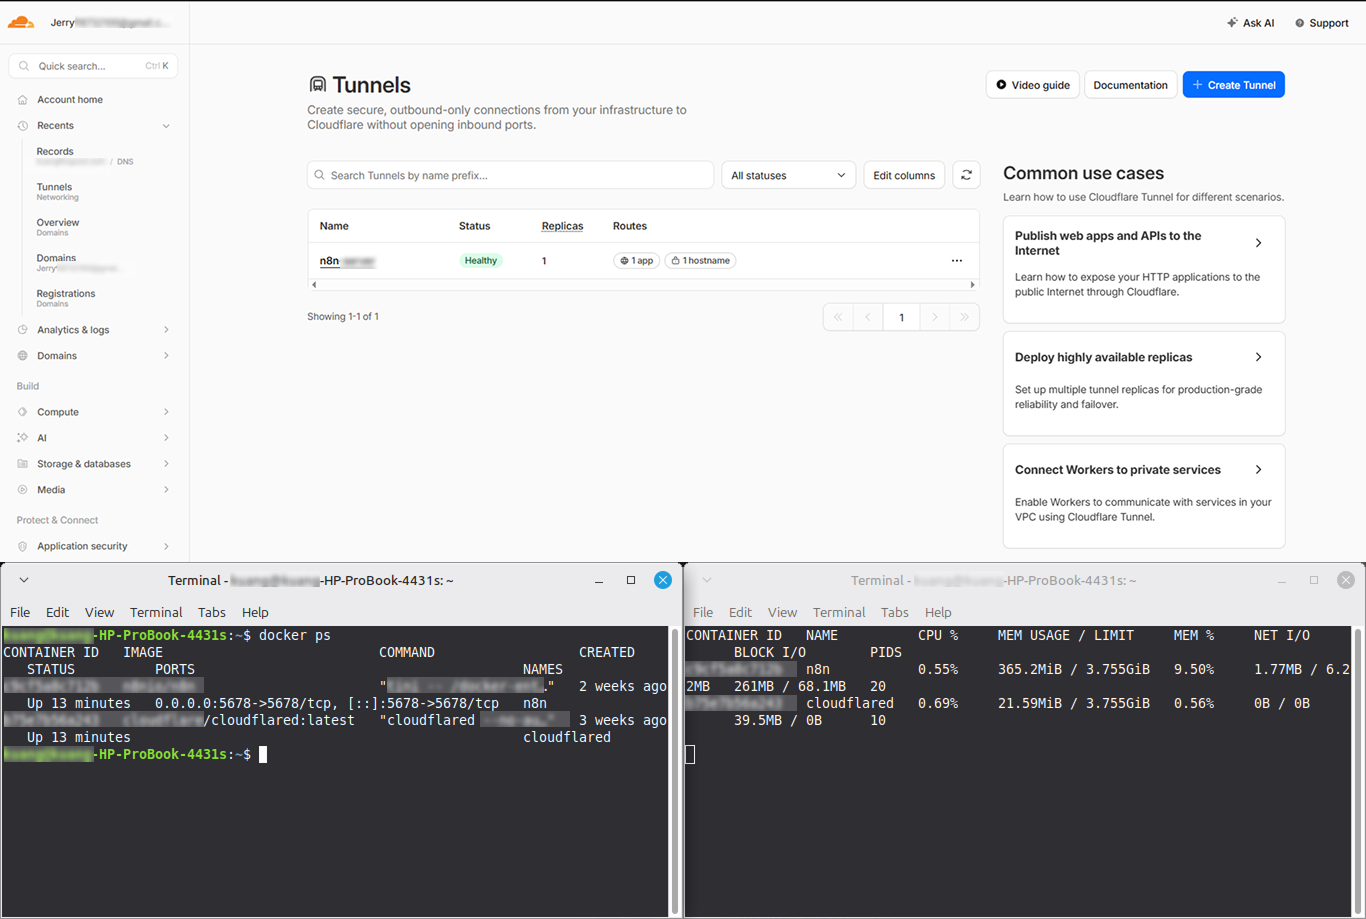Expand the Application security chevron
Image resolution: width=1366 pixels, height=919 pixels.
pos(166,546)
